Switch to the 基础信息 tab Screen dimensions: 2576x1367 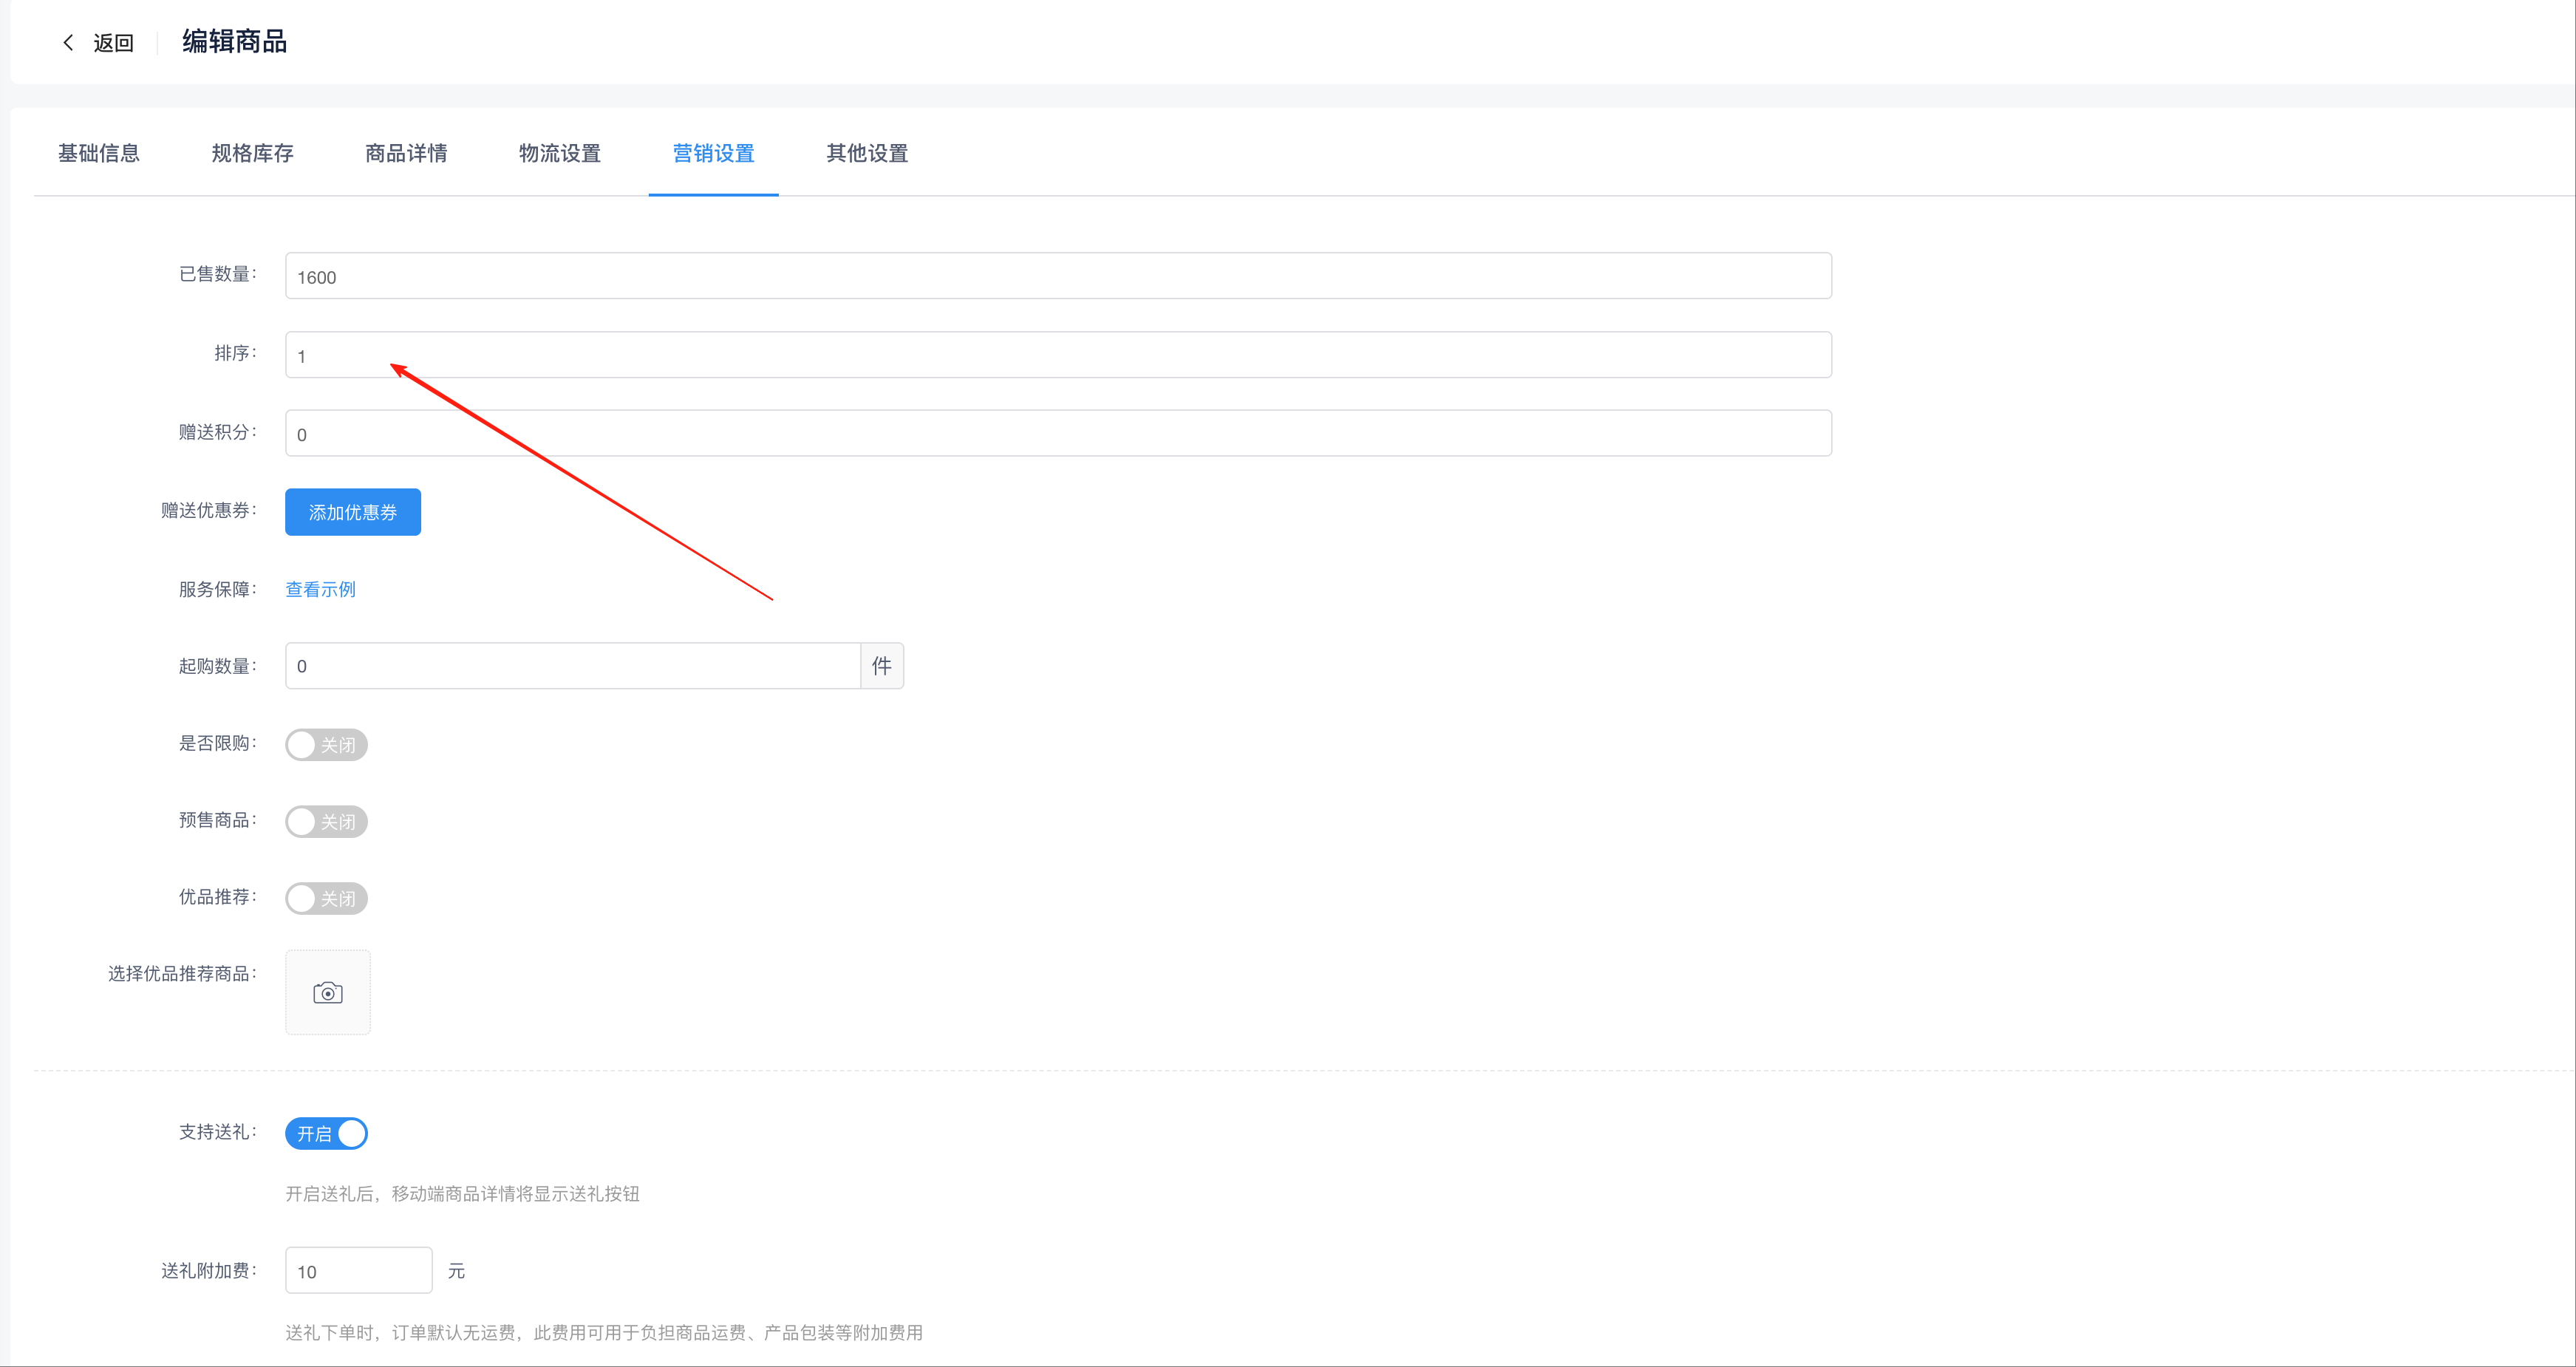point(98,153)
